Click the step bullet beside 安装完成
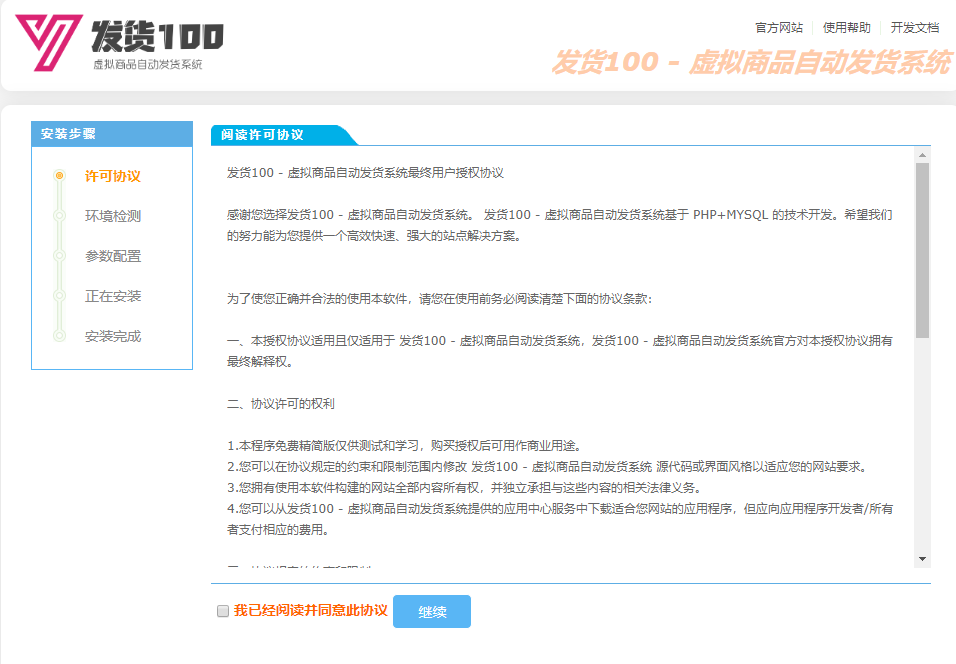Image resolution: width=956 pixels, height=664 pixels. 59,336
